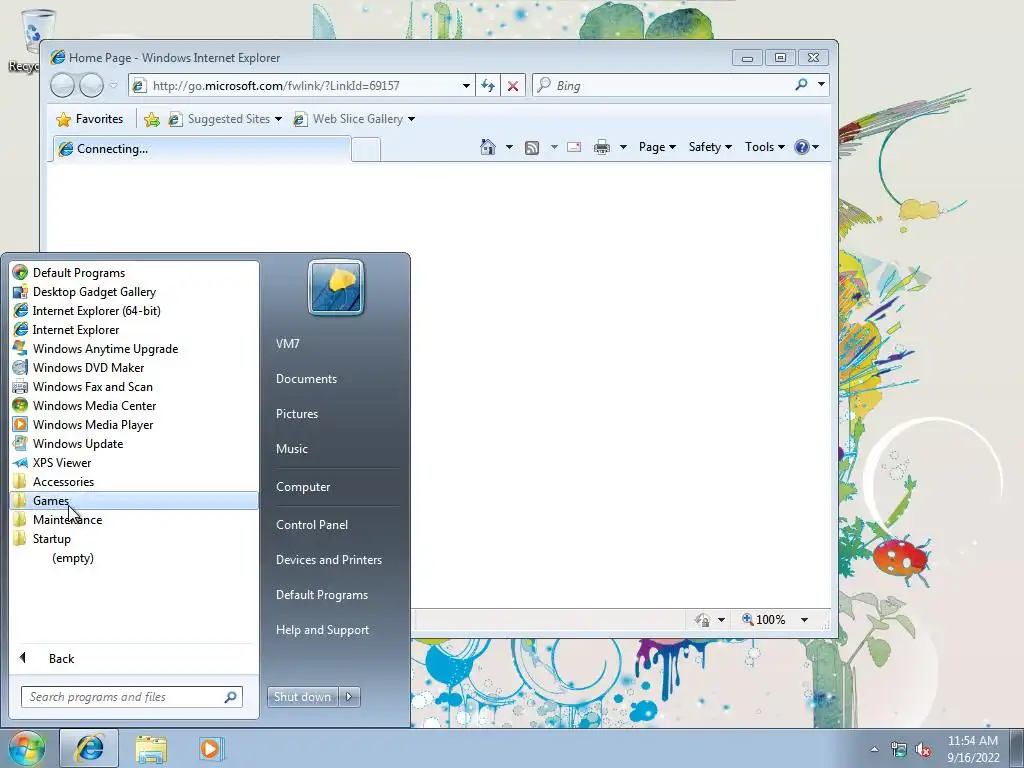The width and height of the screenshot is (1024, 768).
Task: Open the Favorites button
Action: 90,119
